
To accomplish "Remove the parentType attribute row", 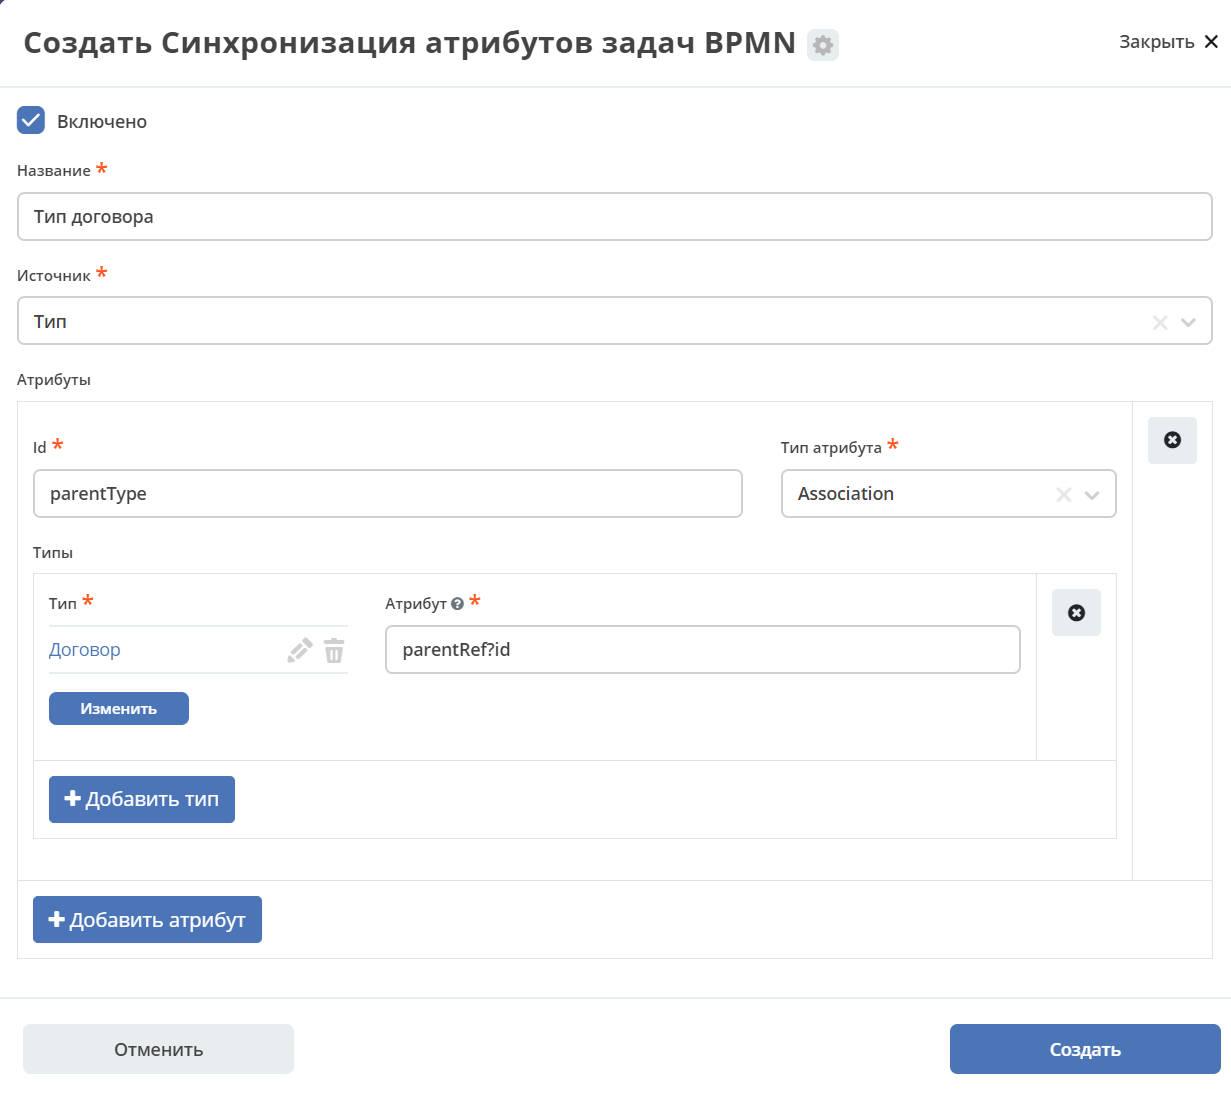I will tap(1172, 440).
